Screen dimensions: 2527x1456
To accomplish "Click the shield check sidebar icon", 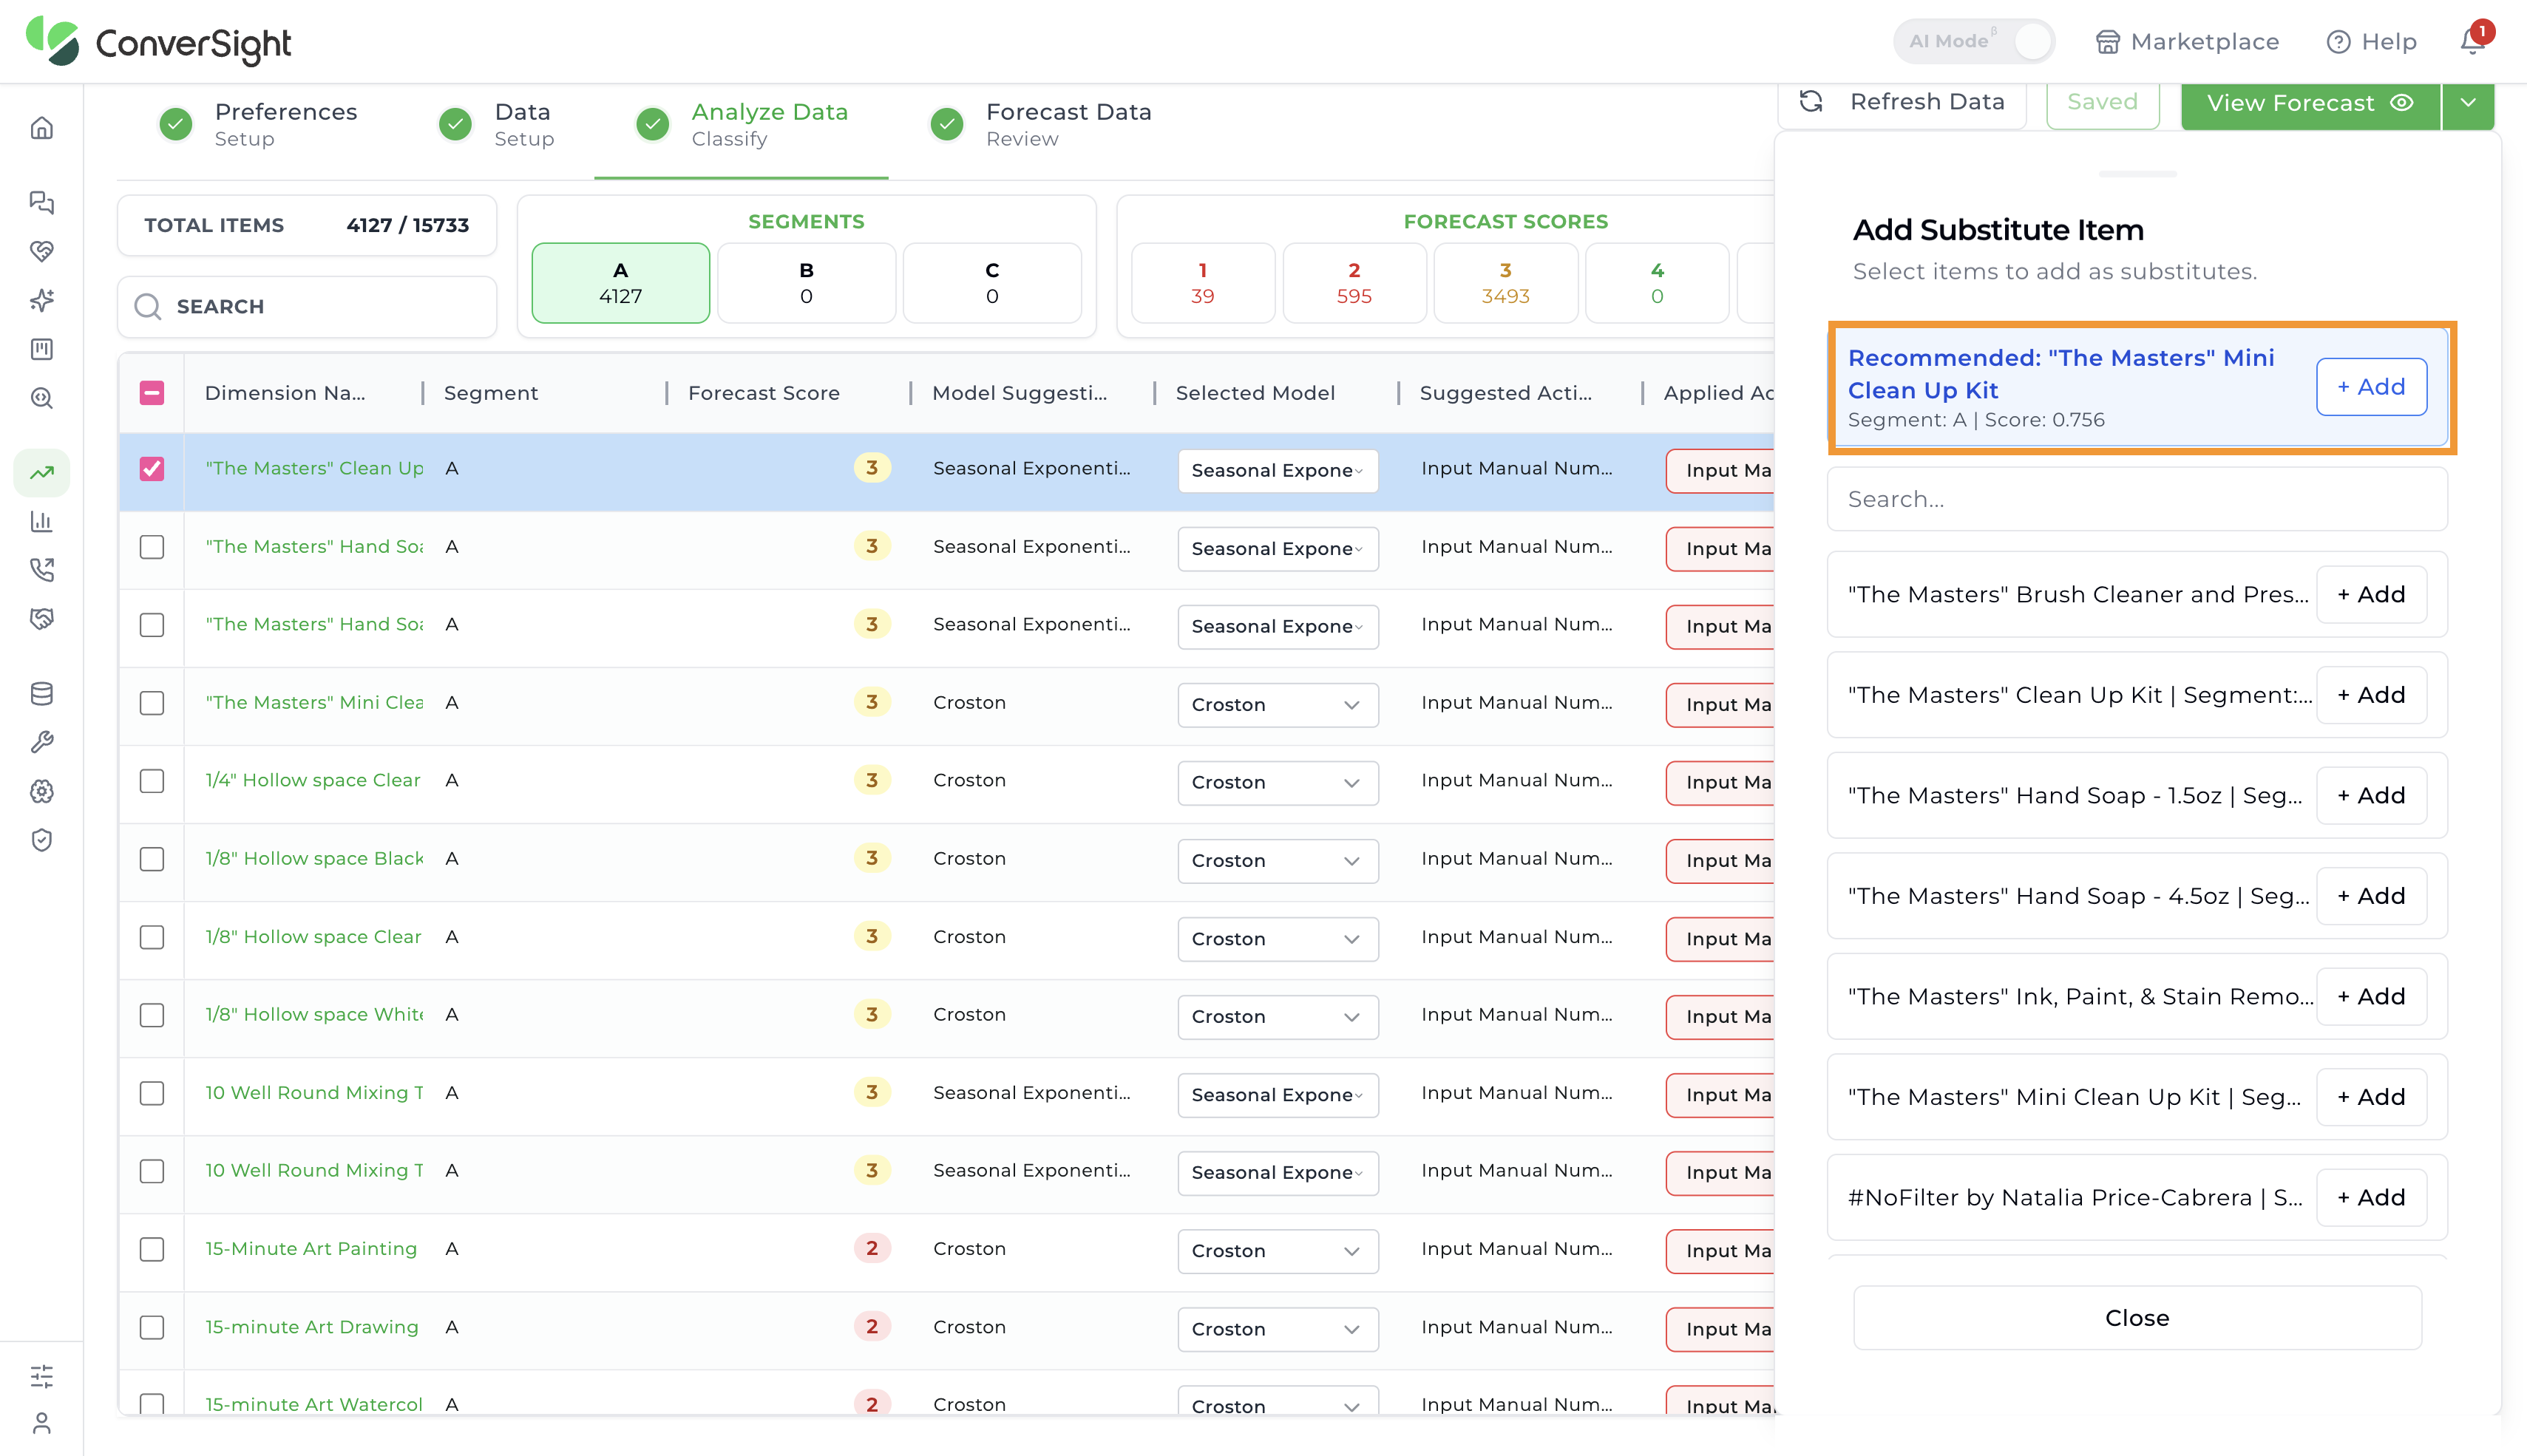I will tap(41, 840).
